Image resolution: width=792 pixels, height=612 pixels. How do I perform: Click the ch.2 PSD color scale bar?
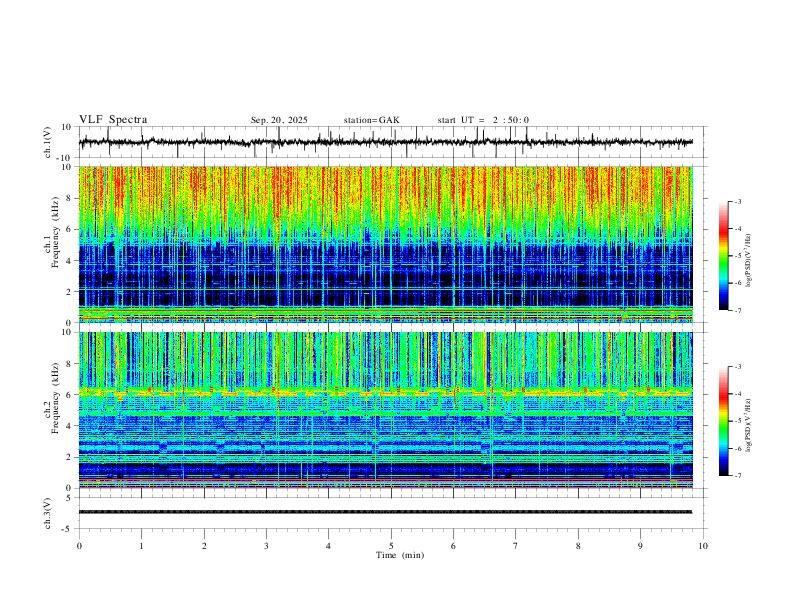coord(724,421)
